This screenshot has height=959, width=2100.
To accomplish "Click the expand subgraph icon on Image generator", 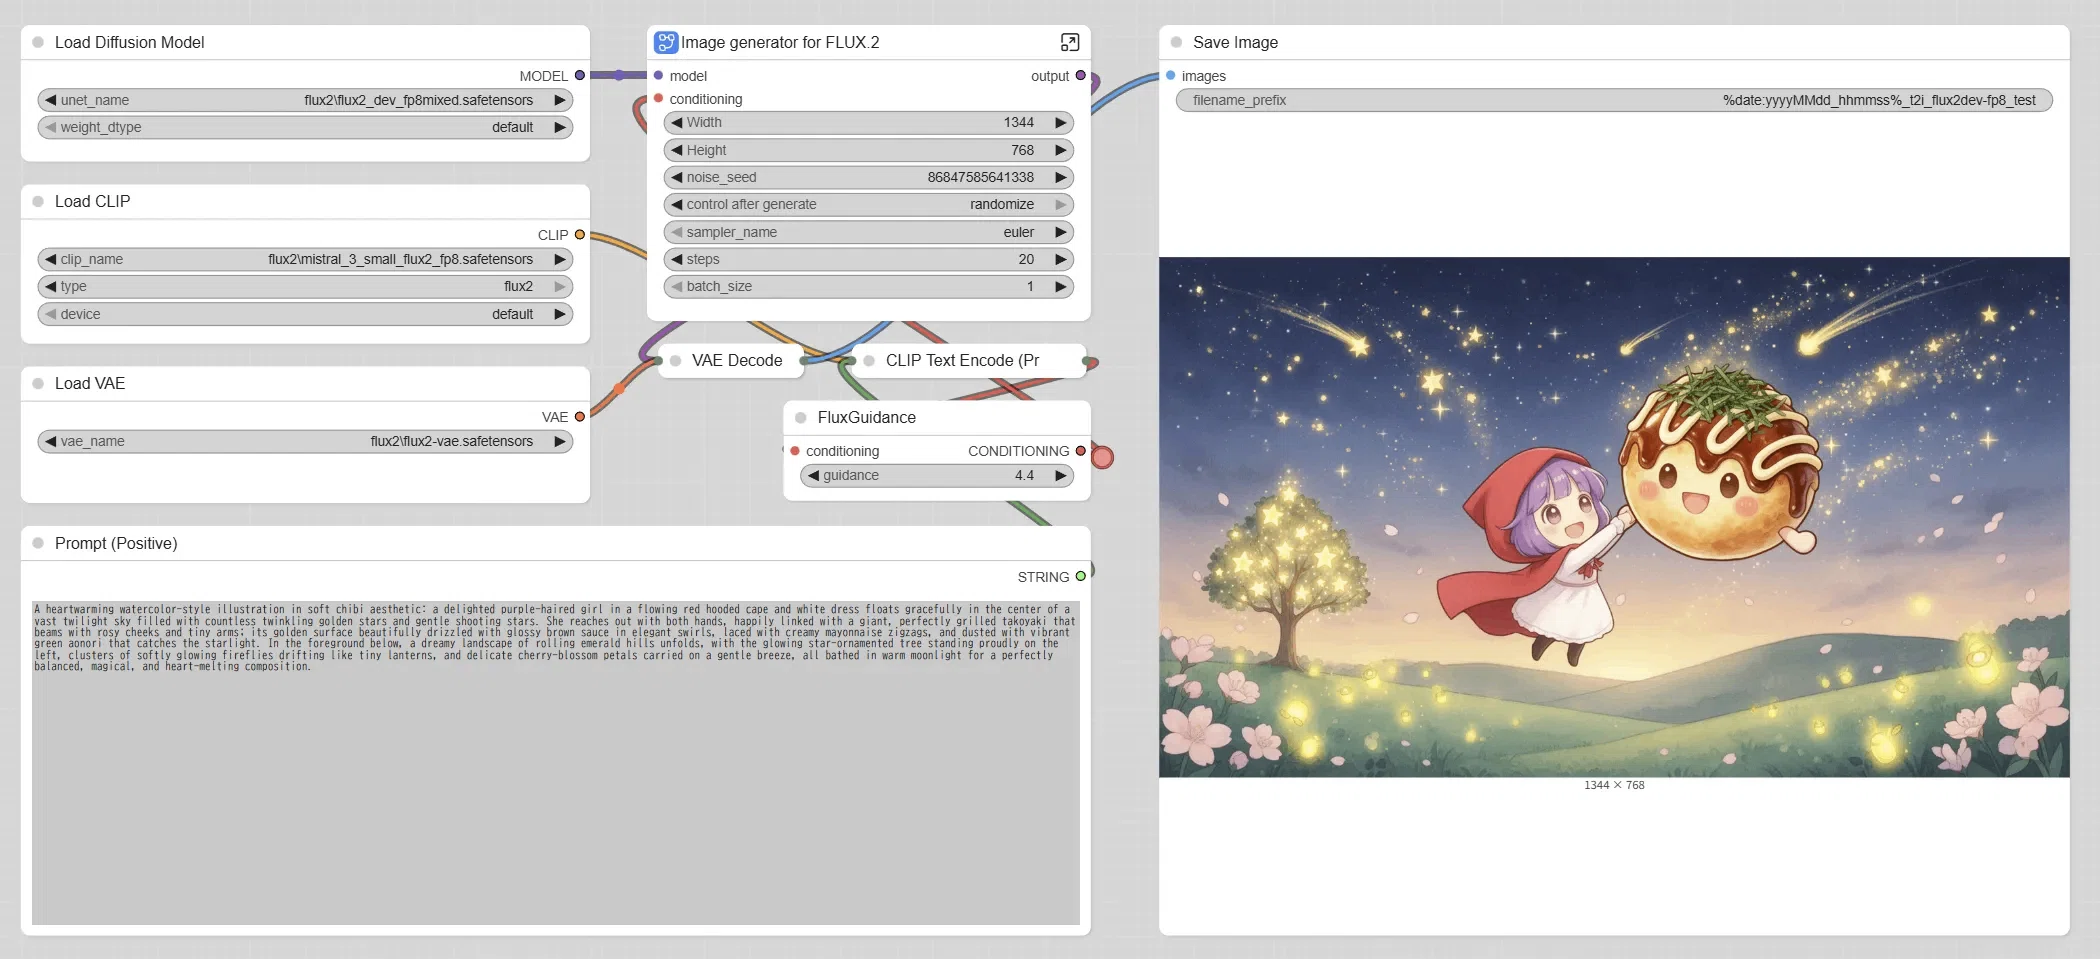I will click(x=1070, y=42).
